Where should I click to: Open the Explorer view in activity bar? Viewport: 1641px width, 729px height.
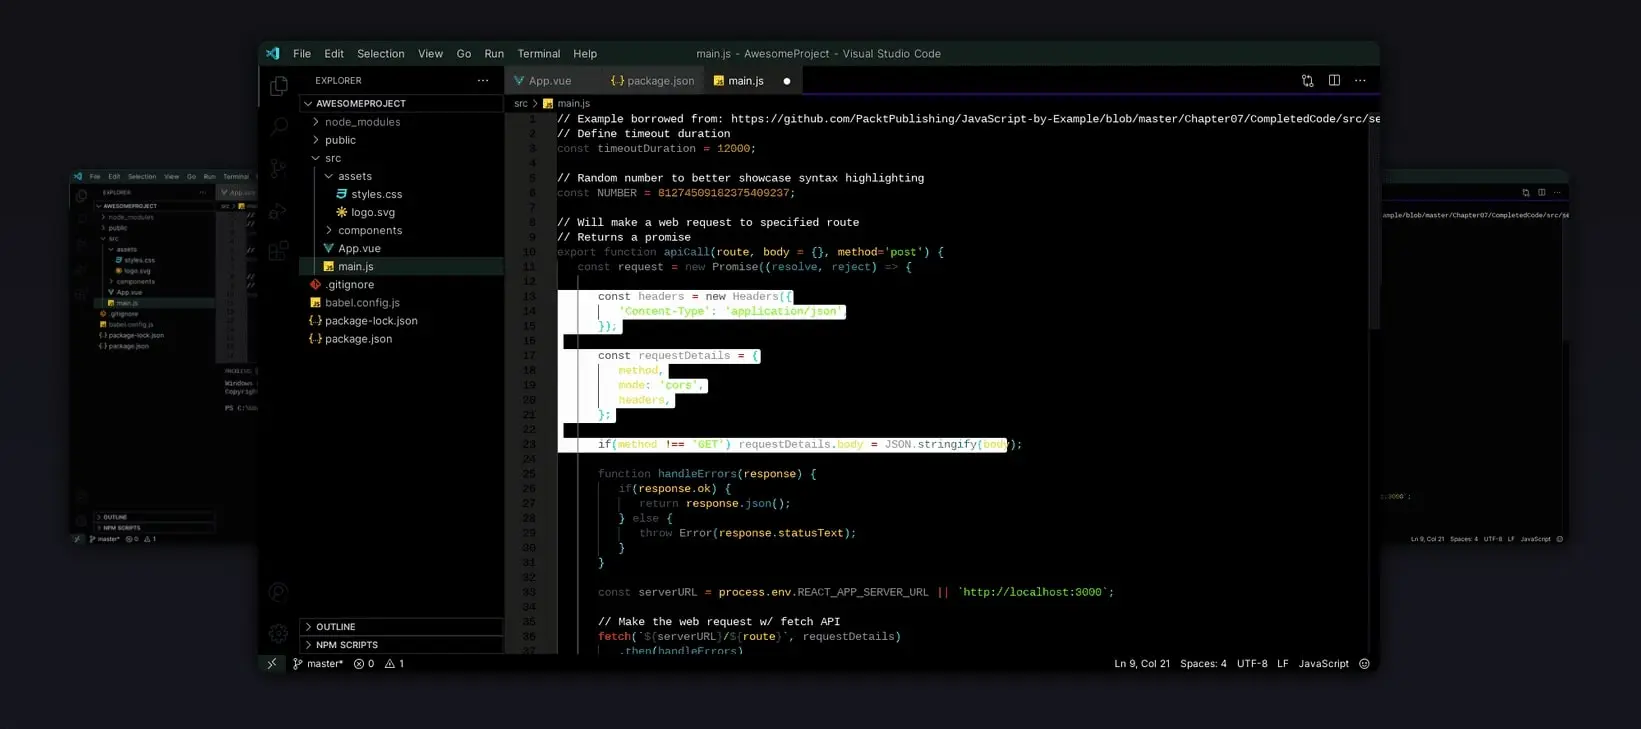(279, 86)
